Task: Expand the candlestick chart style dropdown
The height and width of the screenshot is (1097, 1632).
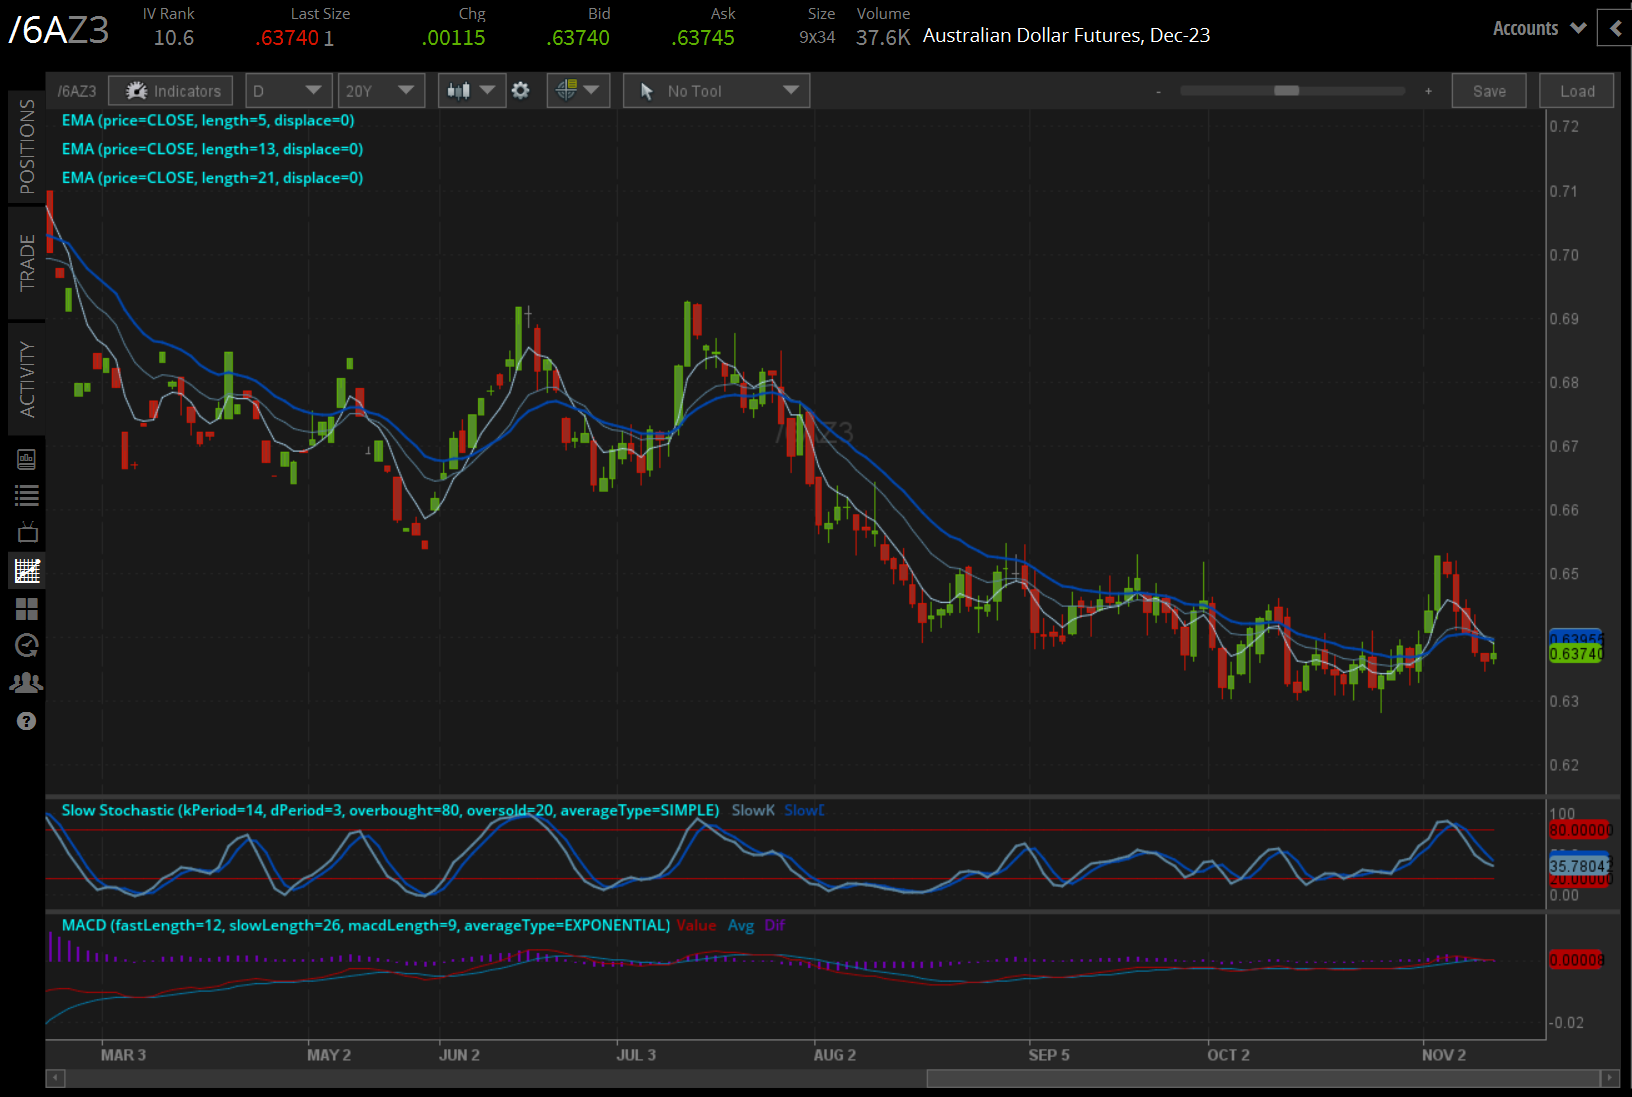Action: [x=471, y=91]
